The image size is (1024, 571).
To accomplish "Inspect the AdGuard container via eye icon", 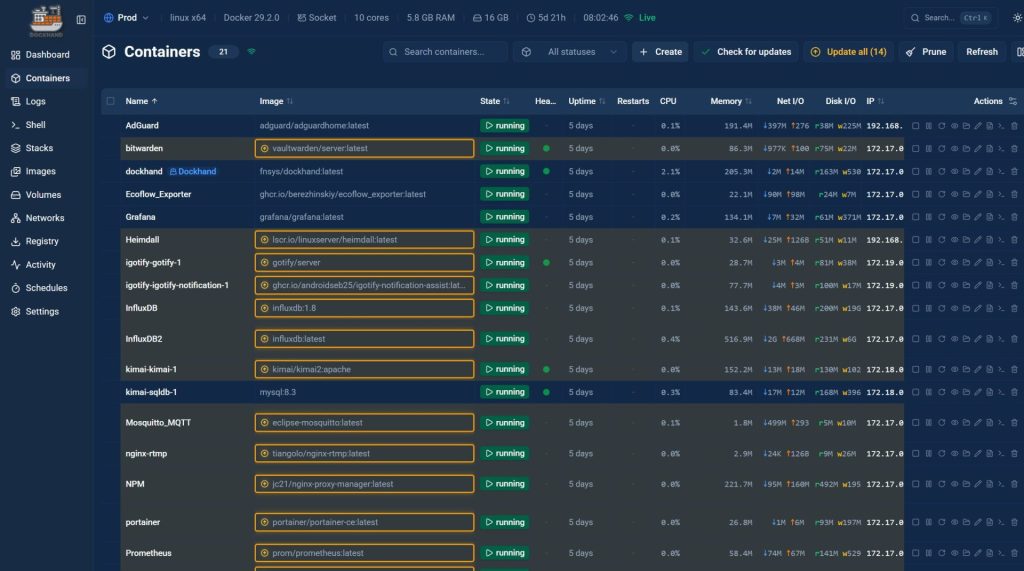I will pyautogui.click(x=954, y=125).
